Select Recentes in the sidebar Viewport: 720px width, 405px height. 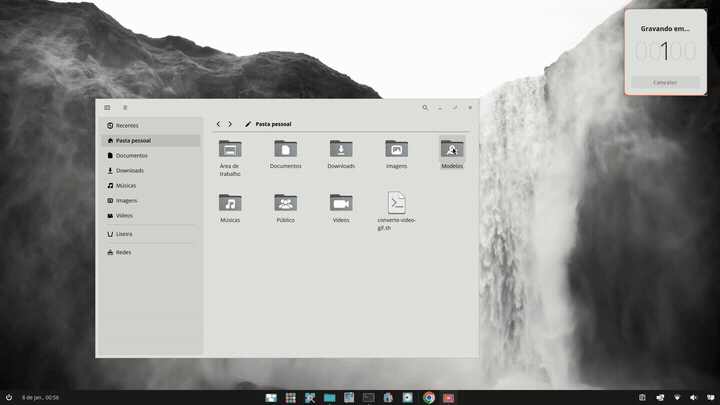point(127,126)
